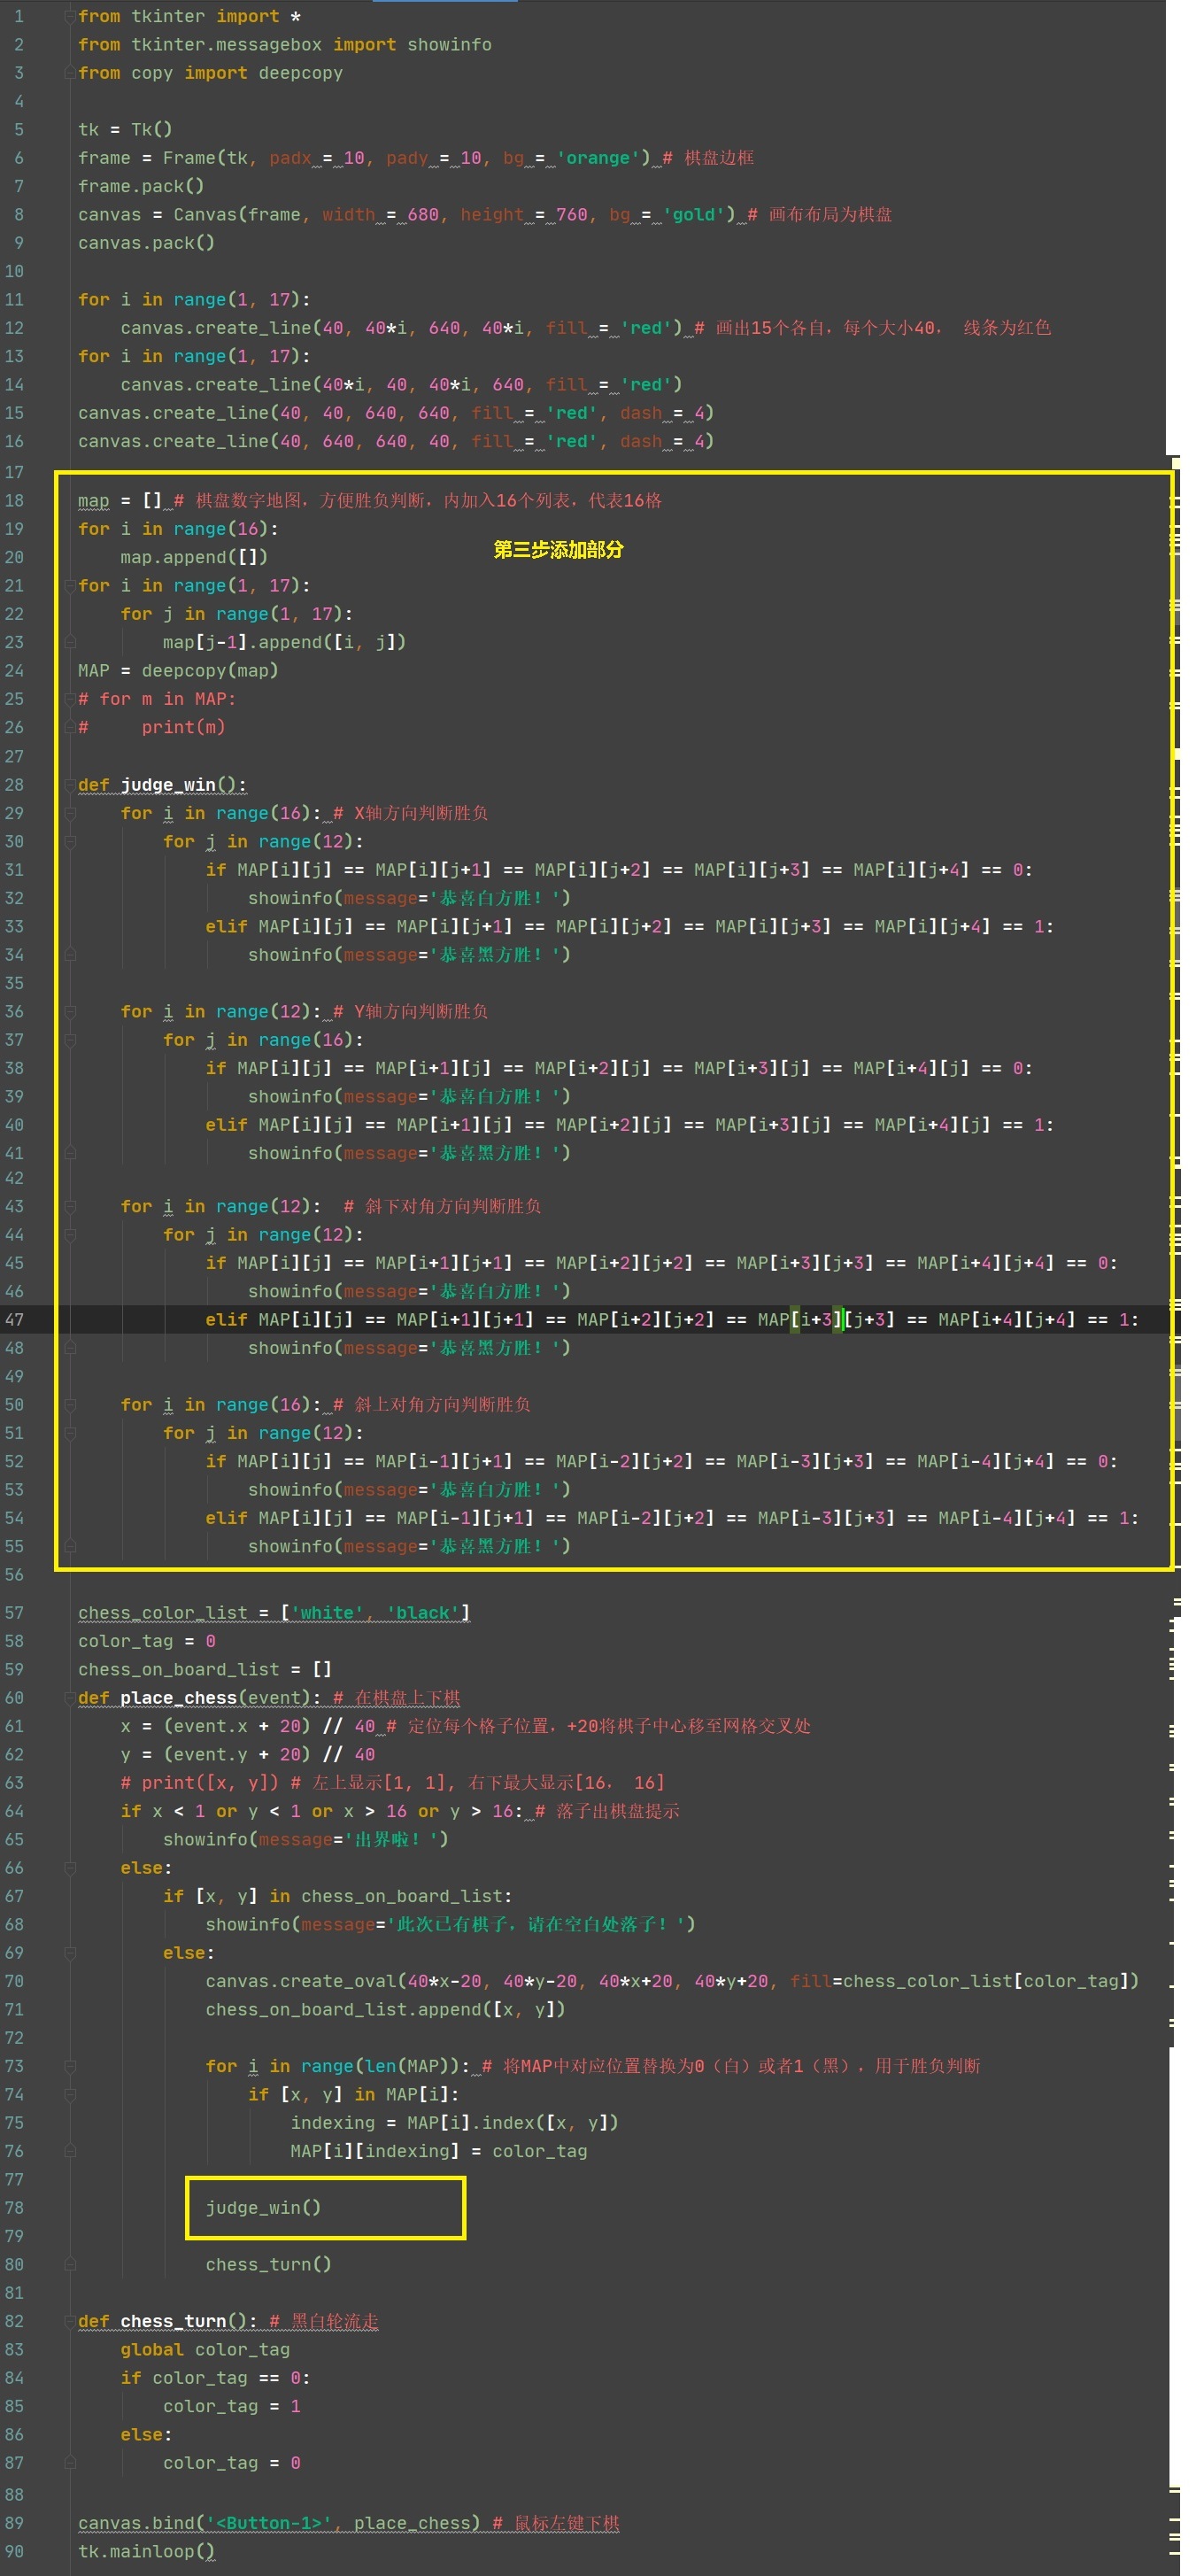The image size is (1204, 2576).
Task: Click the 'MAP = deepcopy(map)' line
Action: [178, 671]
